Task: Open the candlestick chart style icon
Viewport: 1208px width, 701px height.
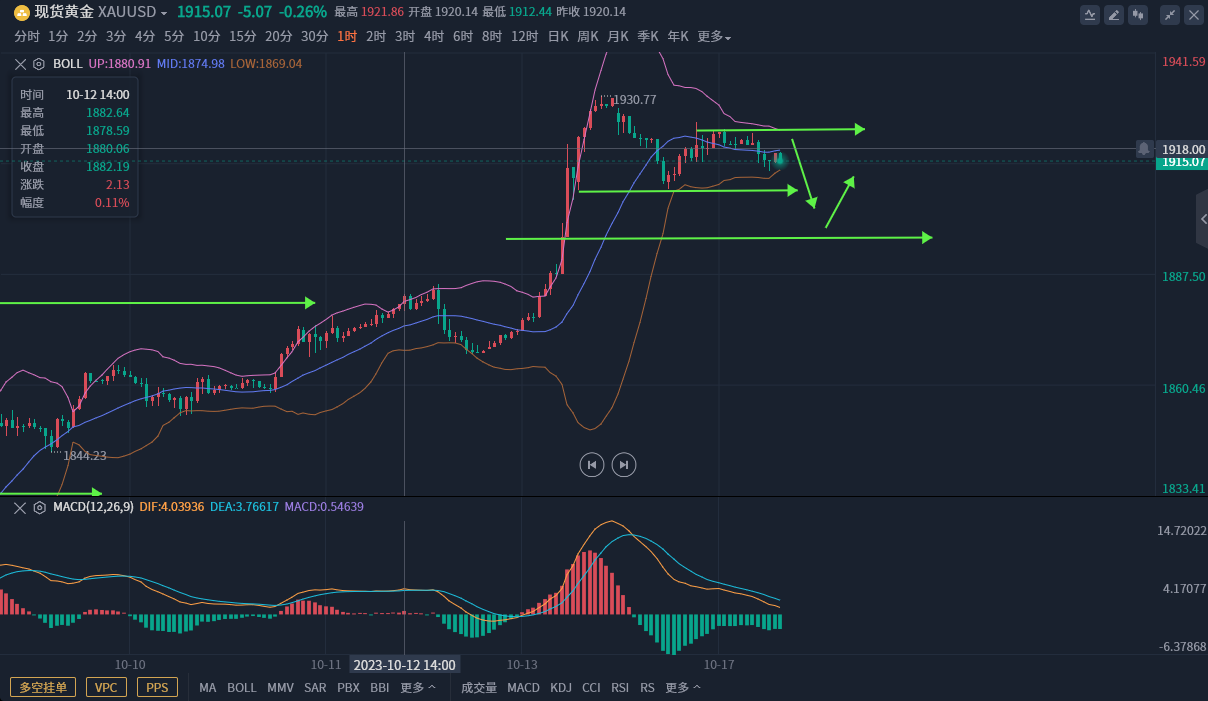Action: (x=1138, y=14)
